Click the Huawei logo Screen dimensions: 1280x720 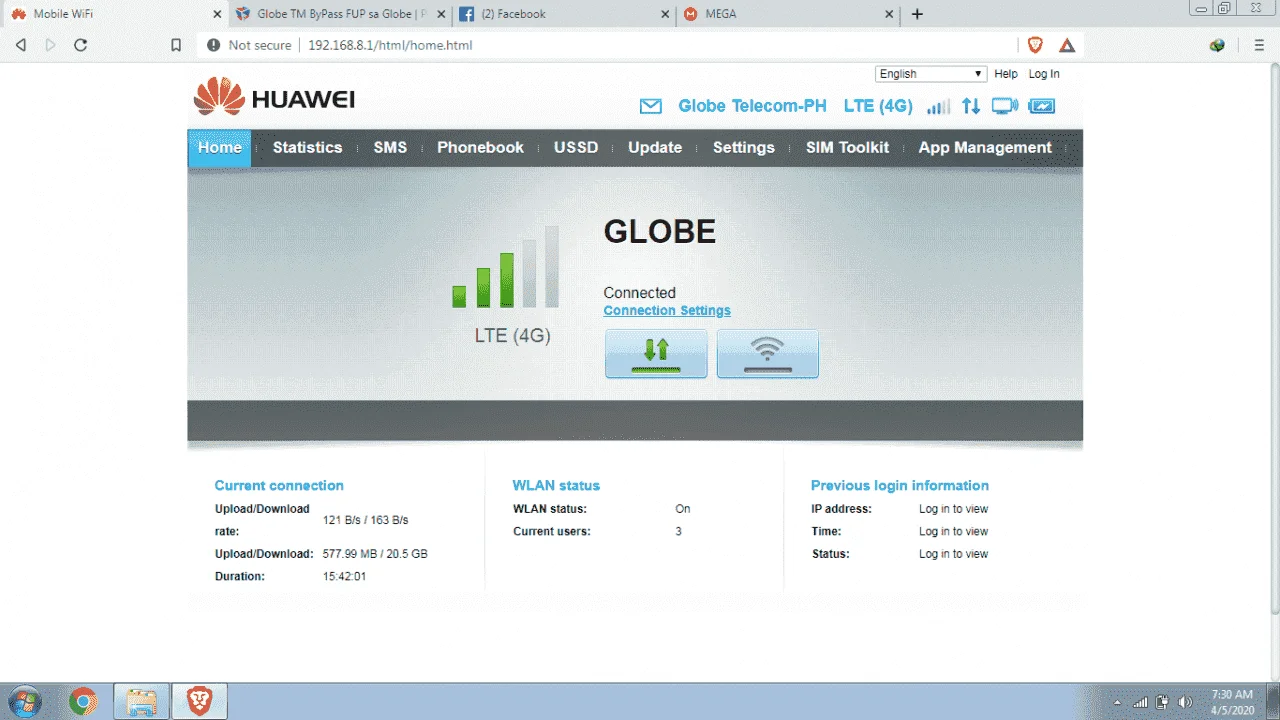(x=274, y=98)
